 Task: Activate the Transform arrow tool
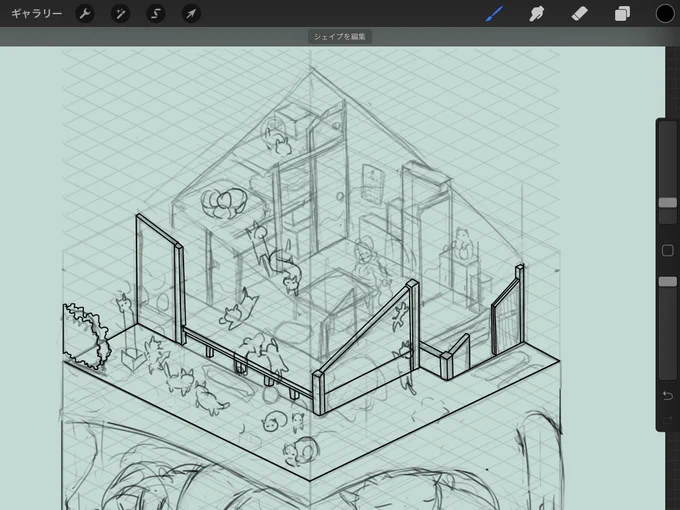pyautogui.click(x=191, y=14)
